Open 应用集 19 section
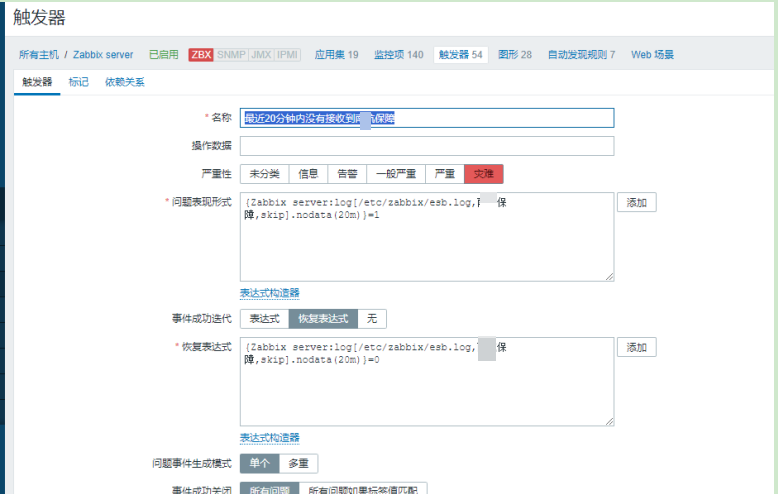Viewport: 778px width, 494px height. coord(336,55)
